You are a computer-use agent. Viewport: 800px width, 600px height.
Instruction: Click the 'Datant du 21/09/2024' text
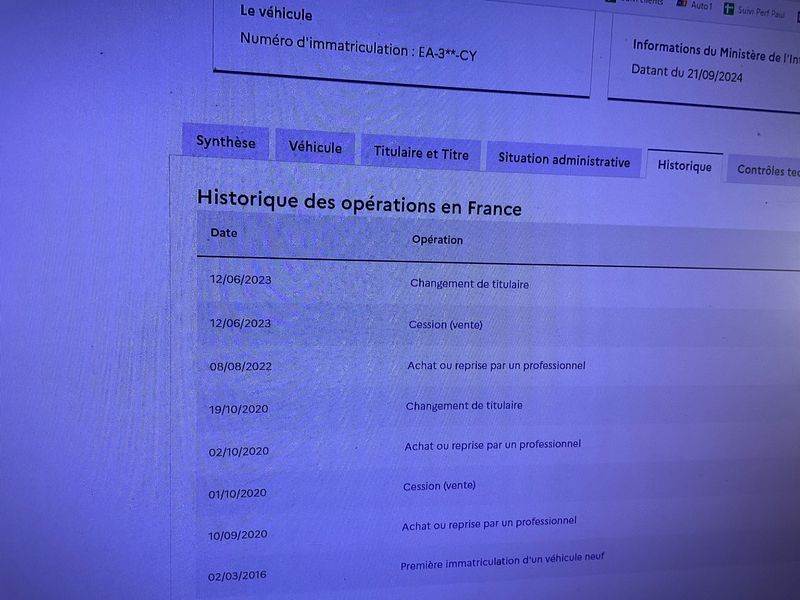pos(687,73)
